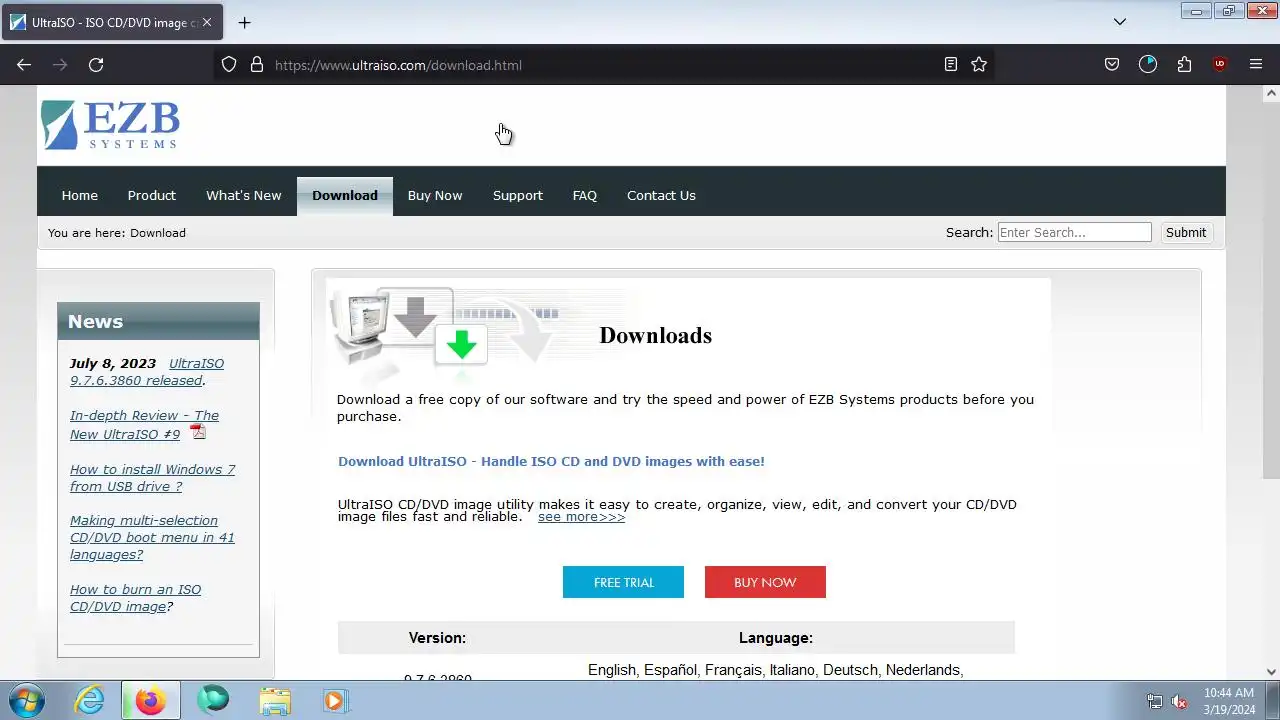Open the Firefox account circular icon
This screenshot has width=1280, height=720.
point(1148,65)
